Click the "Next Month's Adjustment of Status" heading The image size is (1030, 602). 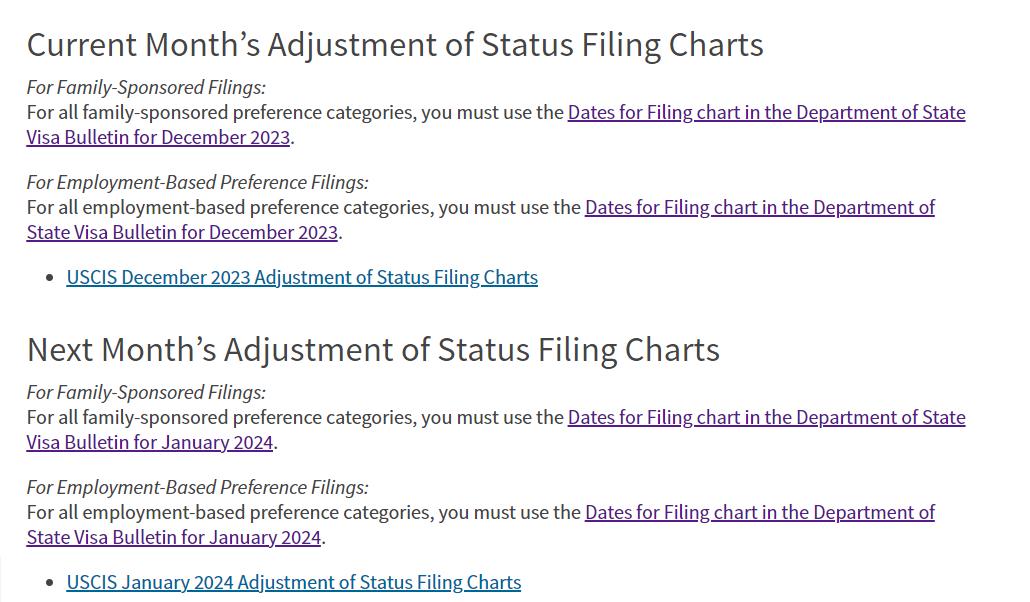pos(373,349)
